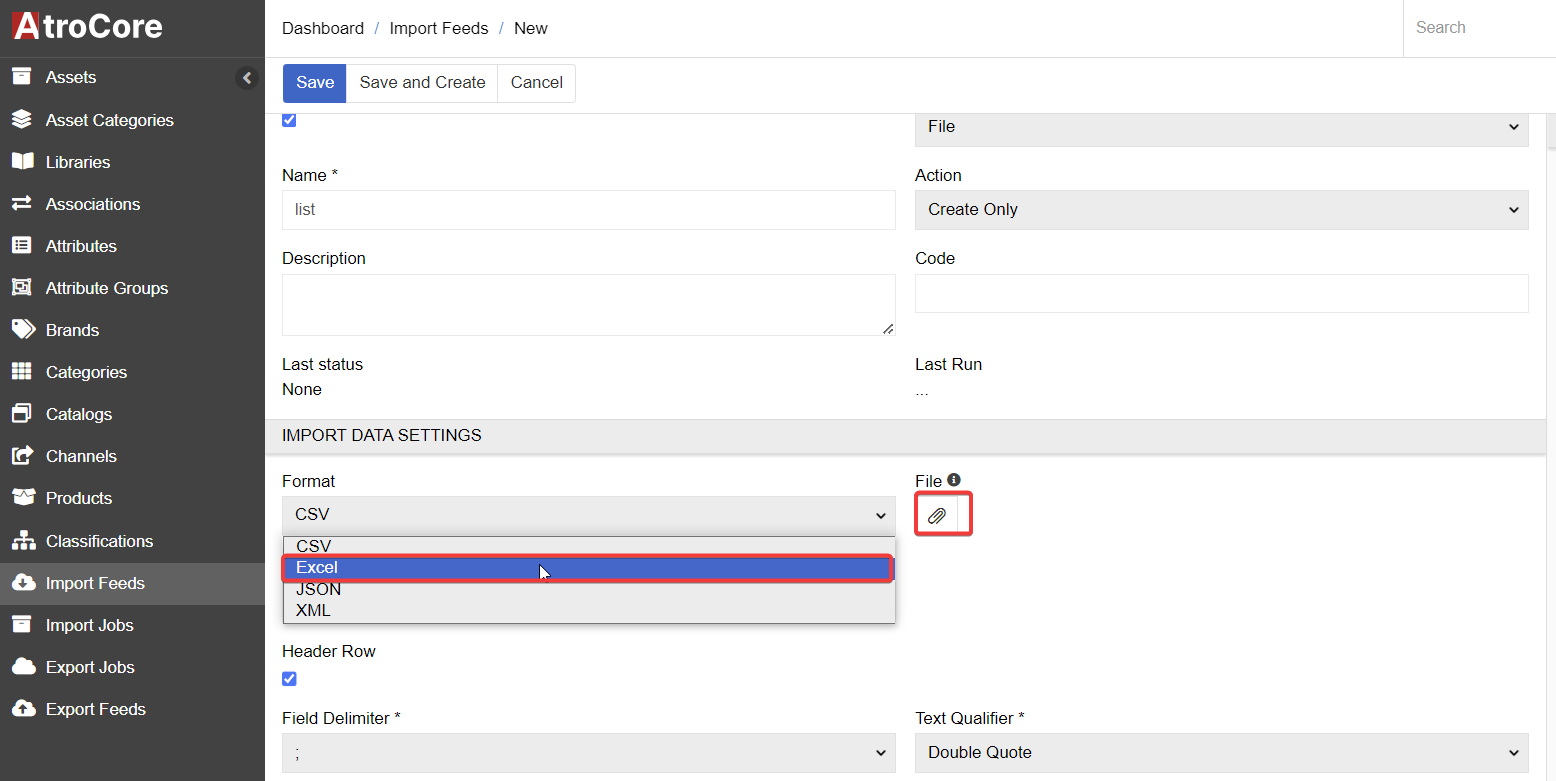Toggle the checkbox above the Name field
The height and width of the screenshot is (781, 1556).
click(289, 120)
